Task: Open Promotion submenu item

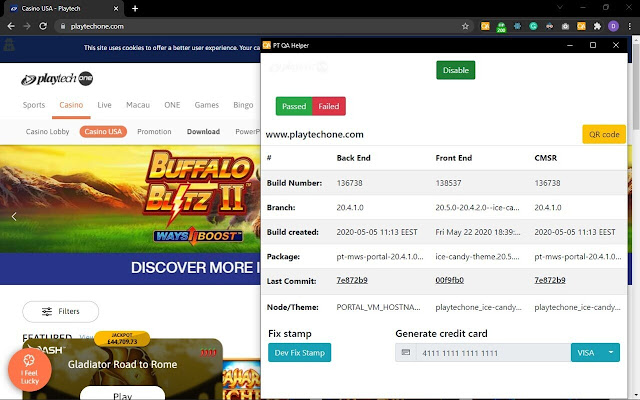Action: [x=154, y=131]
